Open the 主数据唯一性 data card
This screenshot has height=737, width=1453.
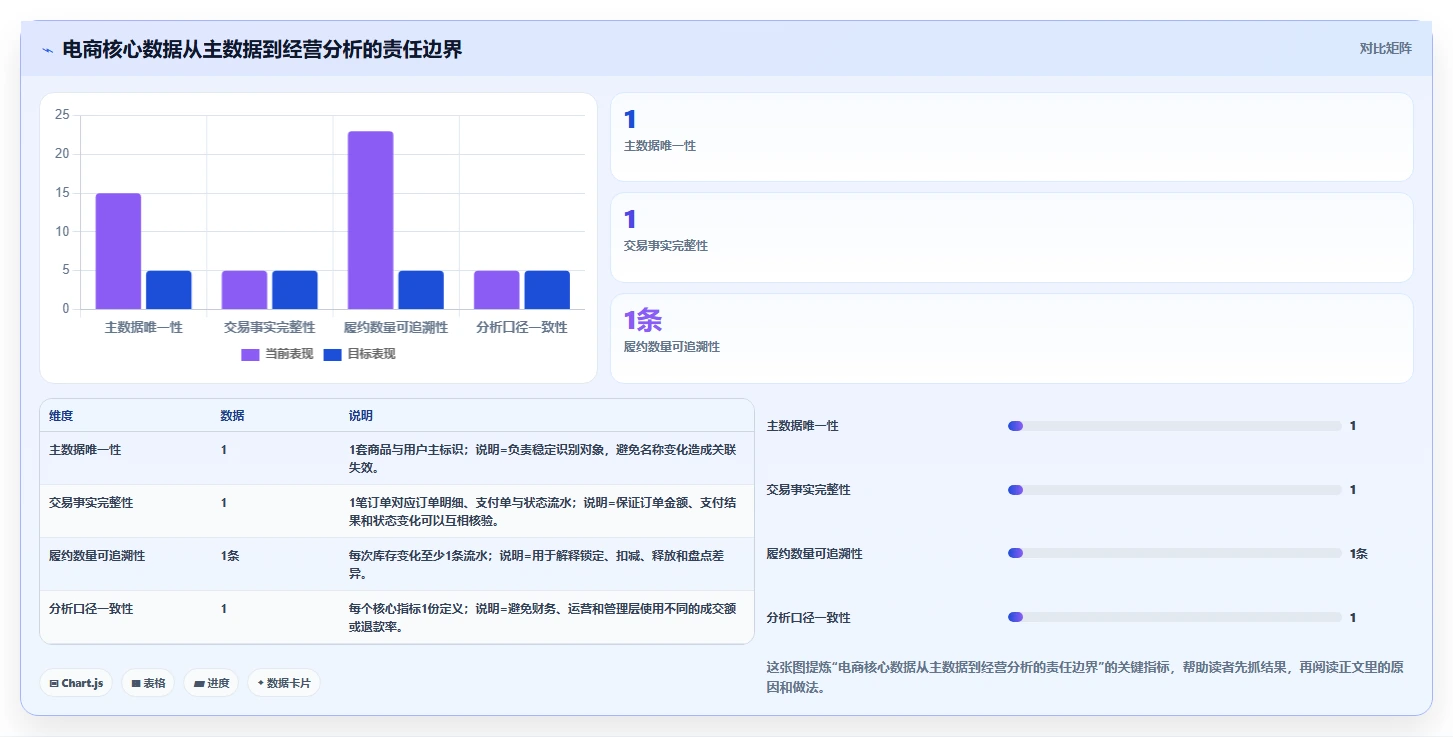[1012, 137]
